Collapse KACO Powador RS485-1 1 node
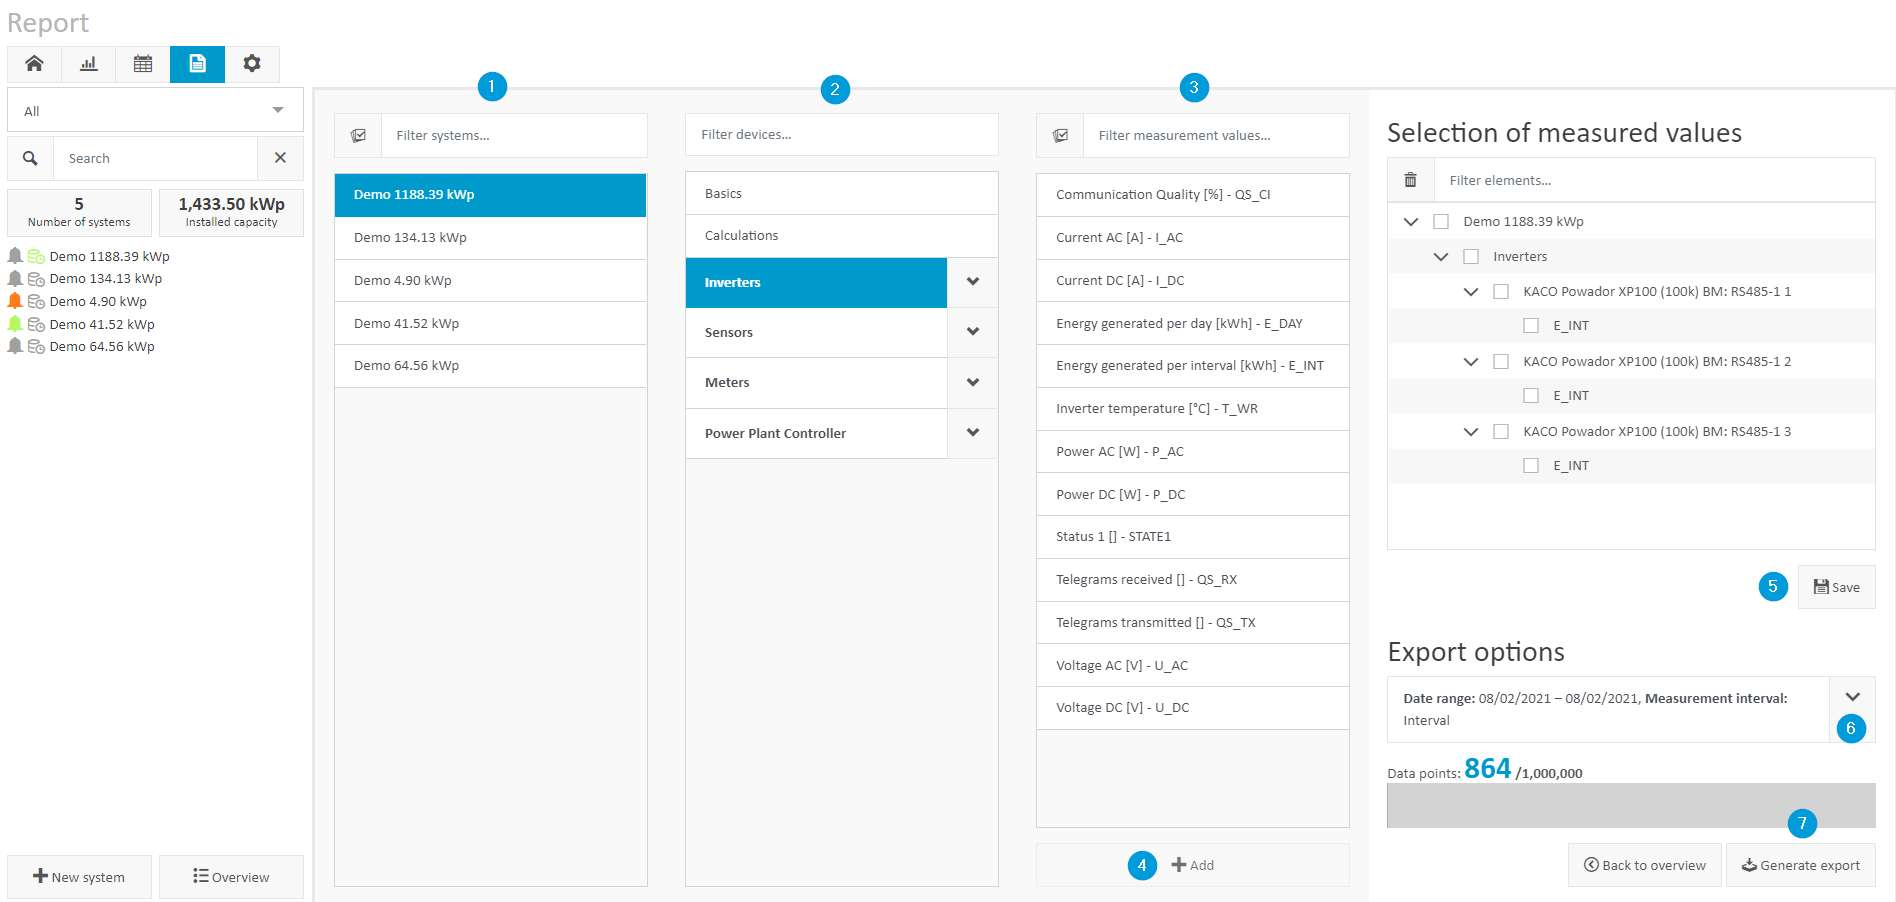The image size is (1896, 902). point(1471,291)
